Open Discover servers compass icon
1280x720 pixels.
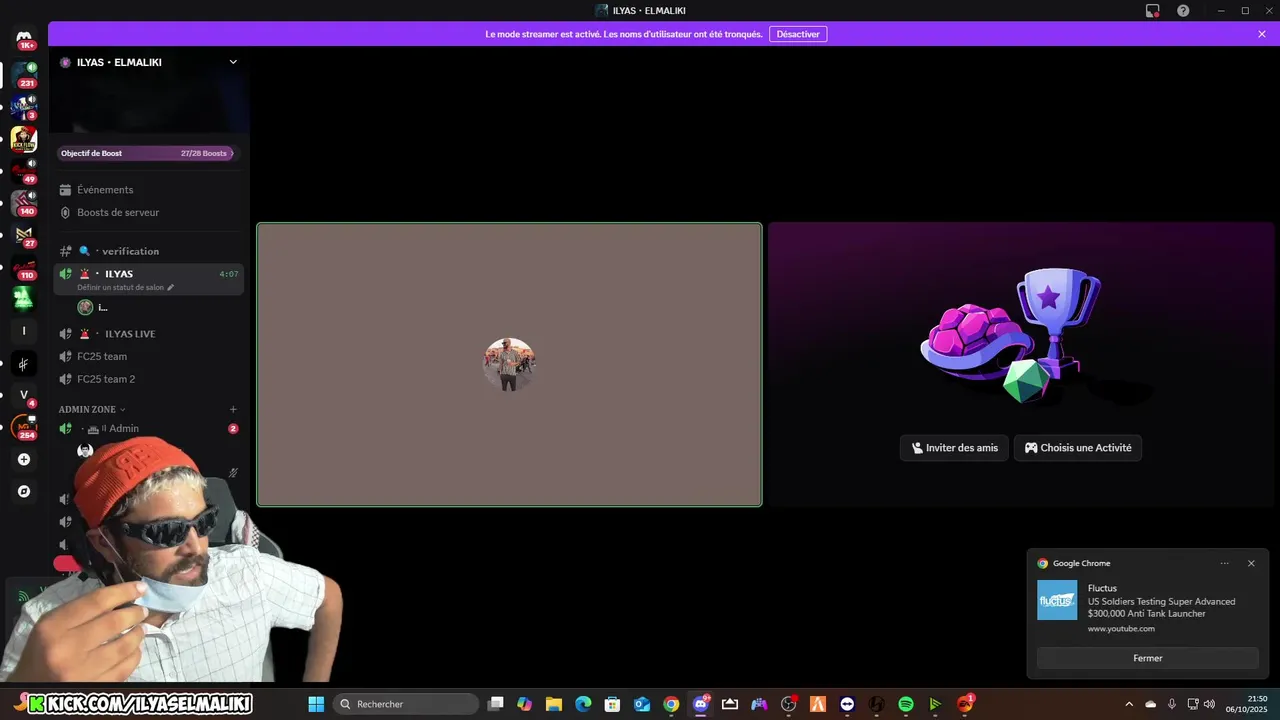[24, 491]
